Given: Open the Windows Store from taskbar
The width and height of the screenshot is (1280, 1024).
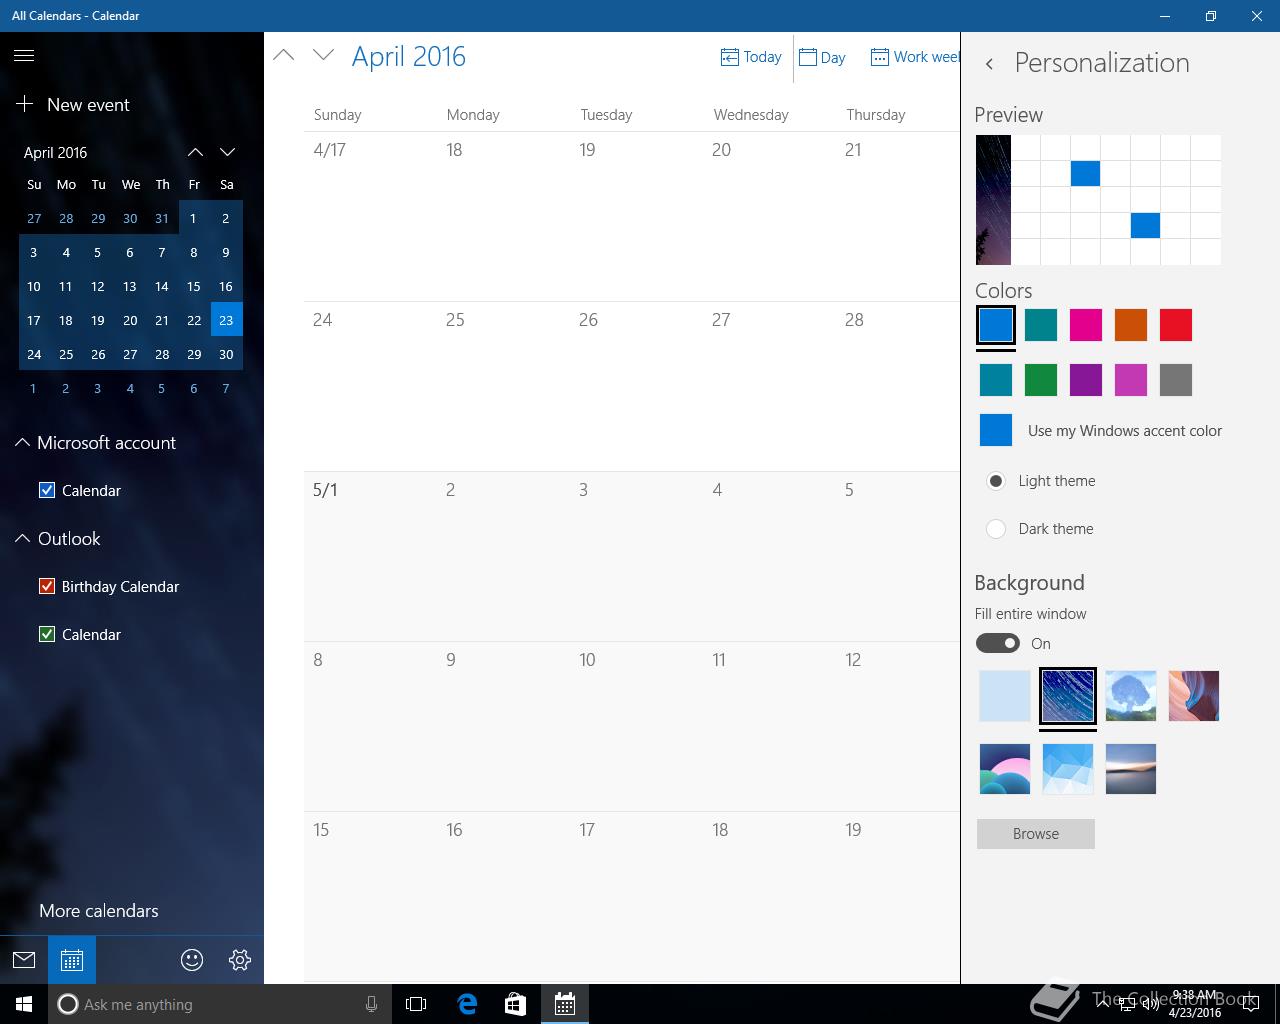Looking at the screenshot, I should pyautogui.click(x=515, y=1004).
